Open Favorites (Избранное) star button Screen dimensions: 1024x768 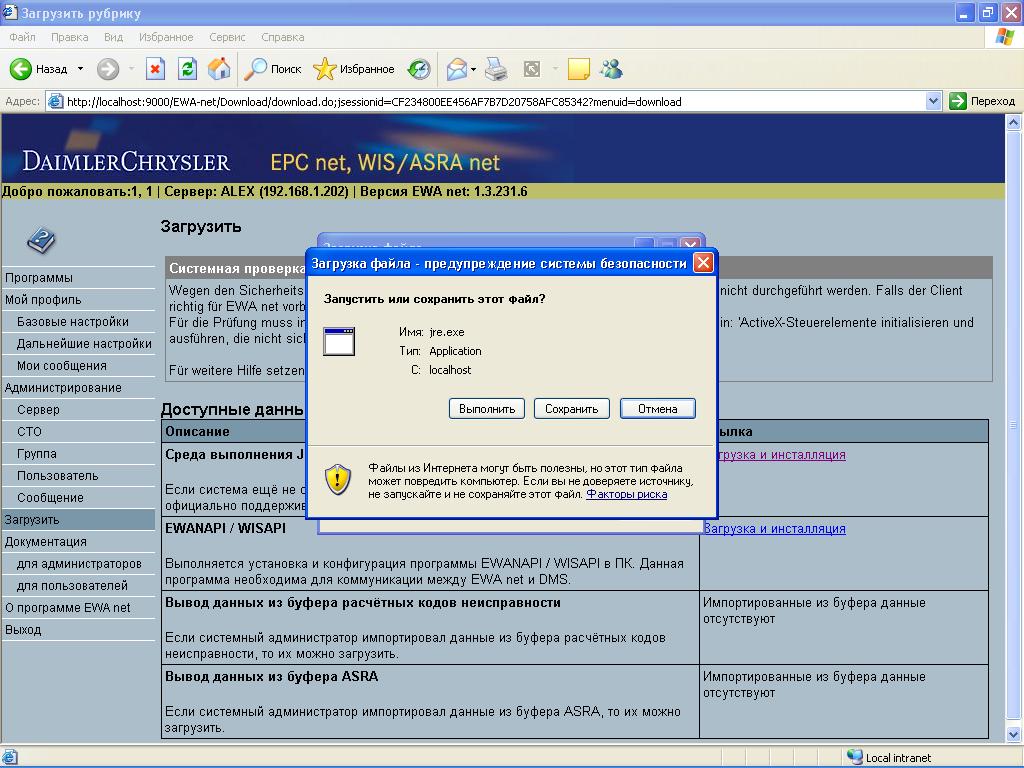pyautogui.click(x=354, y=69)
